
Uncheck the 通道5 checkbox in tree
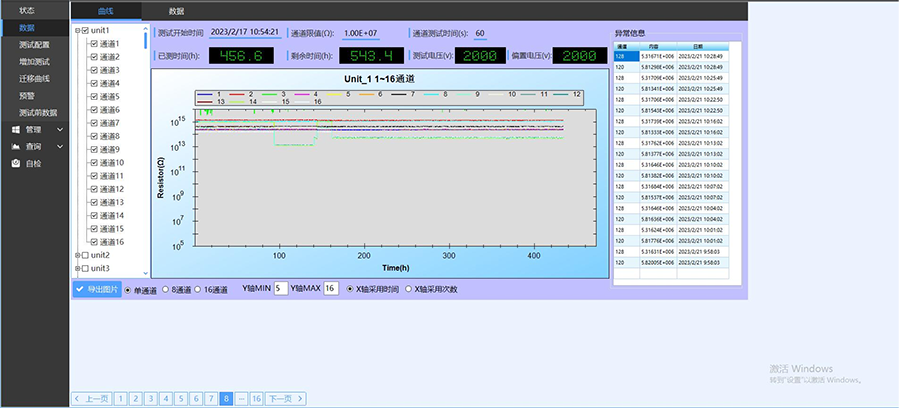point(94,97)
